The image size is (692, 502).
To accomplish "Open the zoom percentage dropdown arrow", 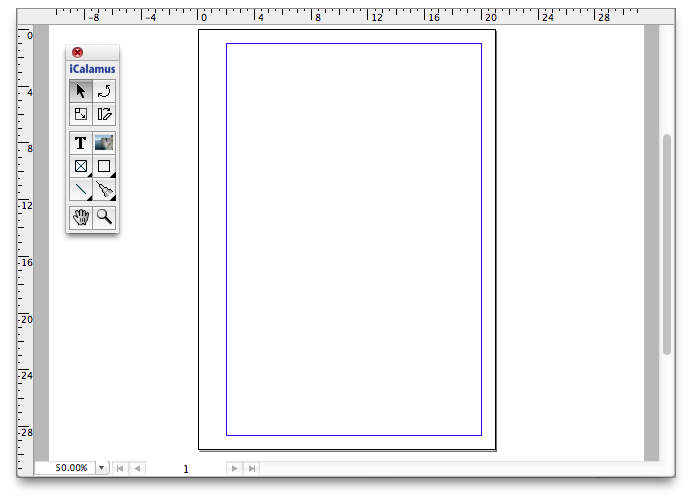I will click(x=102, y=468).
